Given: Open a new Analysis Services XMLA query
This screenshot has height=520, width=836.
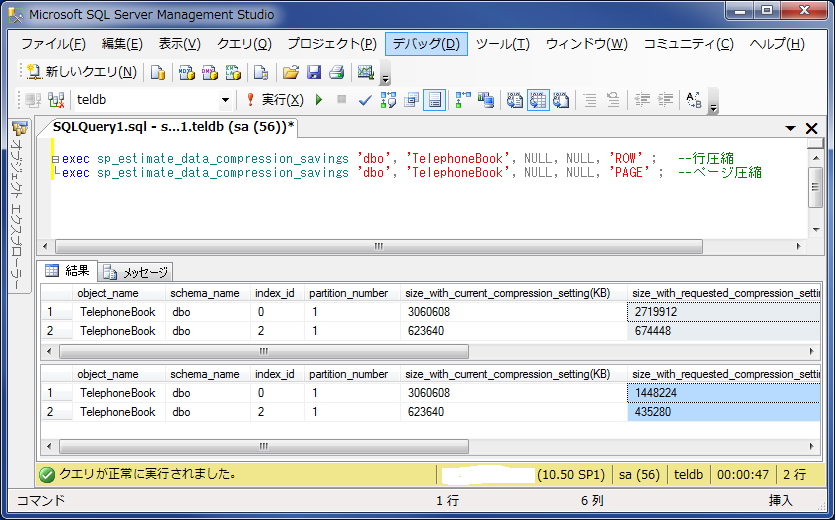Looking at the screenshot, I should point(233,72).
